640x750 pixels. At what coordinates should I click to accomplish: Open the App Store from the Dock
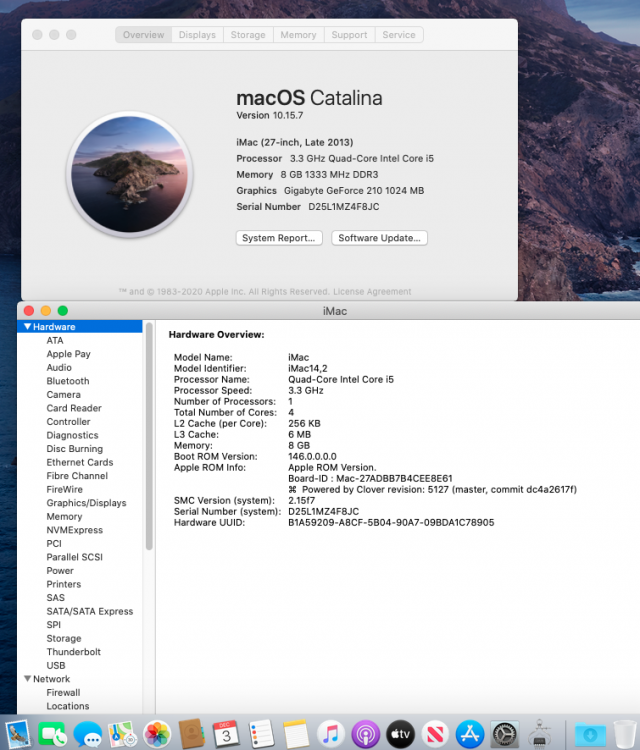coord(470,734)
